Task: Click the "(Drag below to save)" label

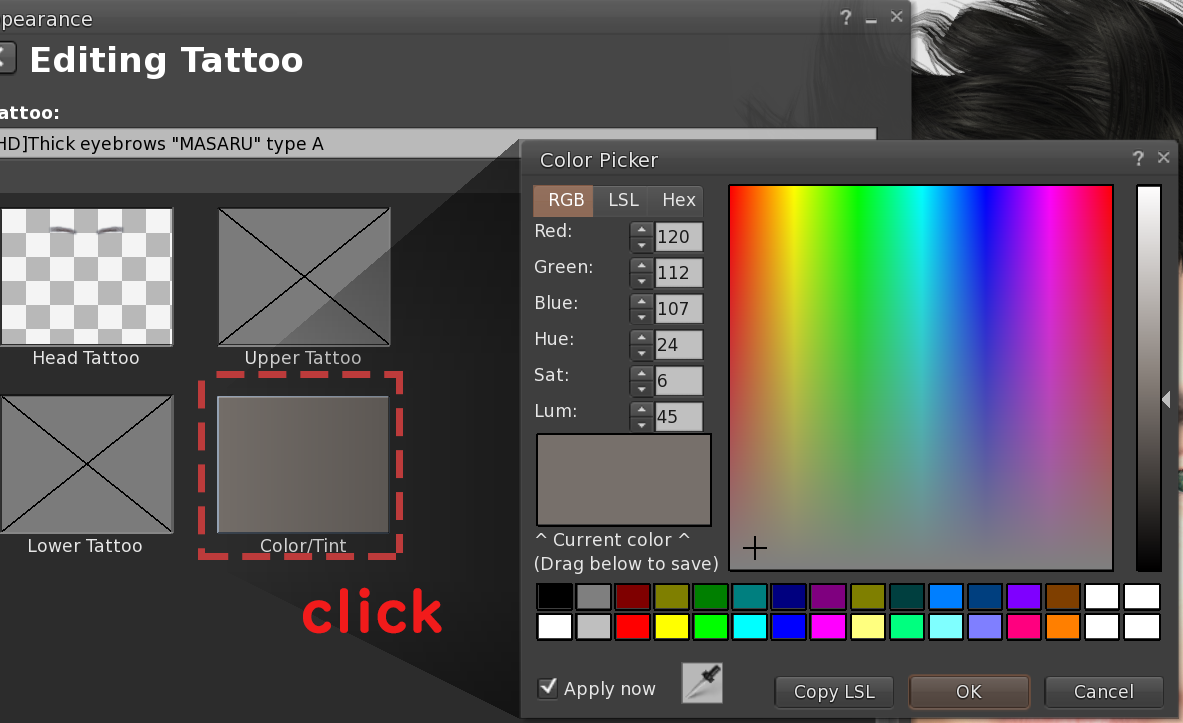Action: click(x=626, y=564)
